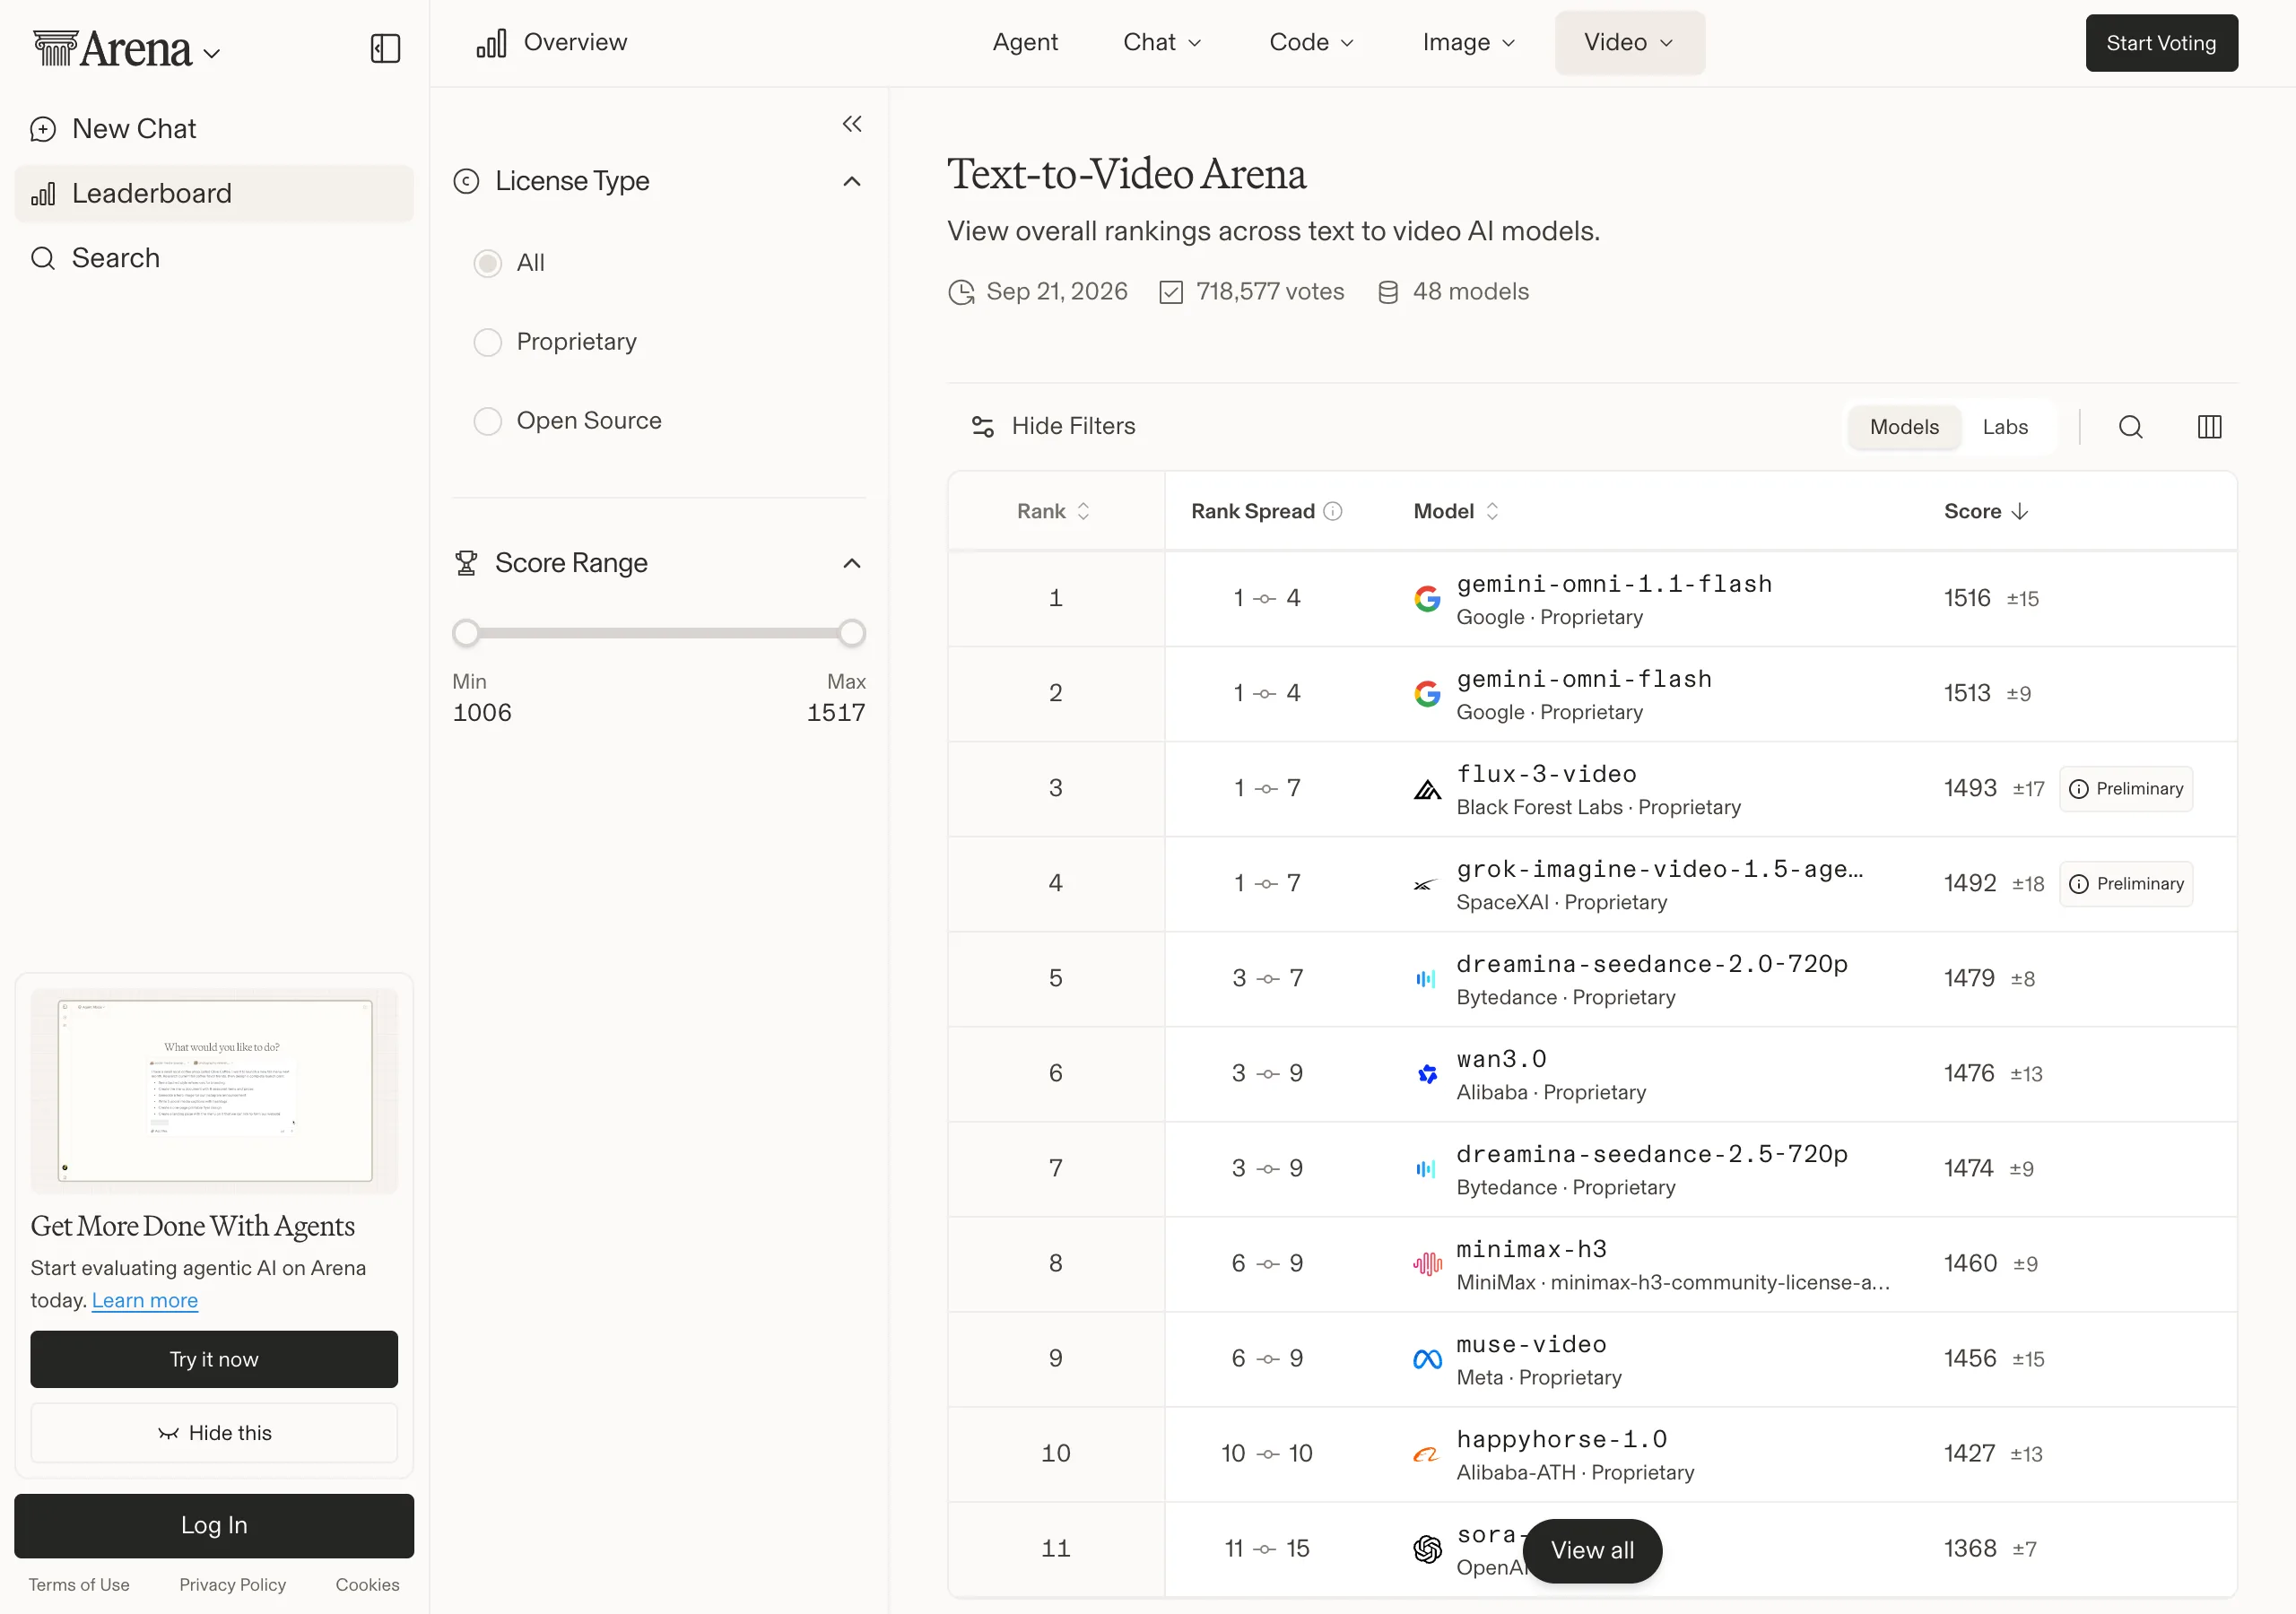This screenshot has height=1614, width=2296.
Task: Collapse the Score Range section
Action: click(852, 563)
